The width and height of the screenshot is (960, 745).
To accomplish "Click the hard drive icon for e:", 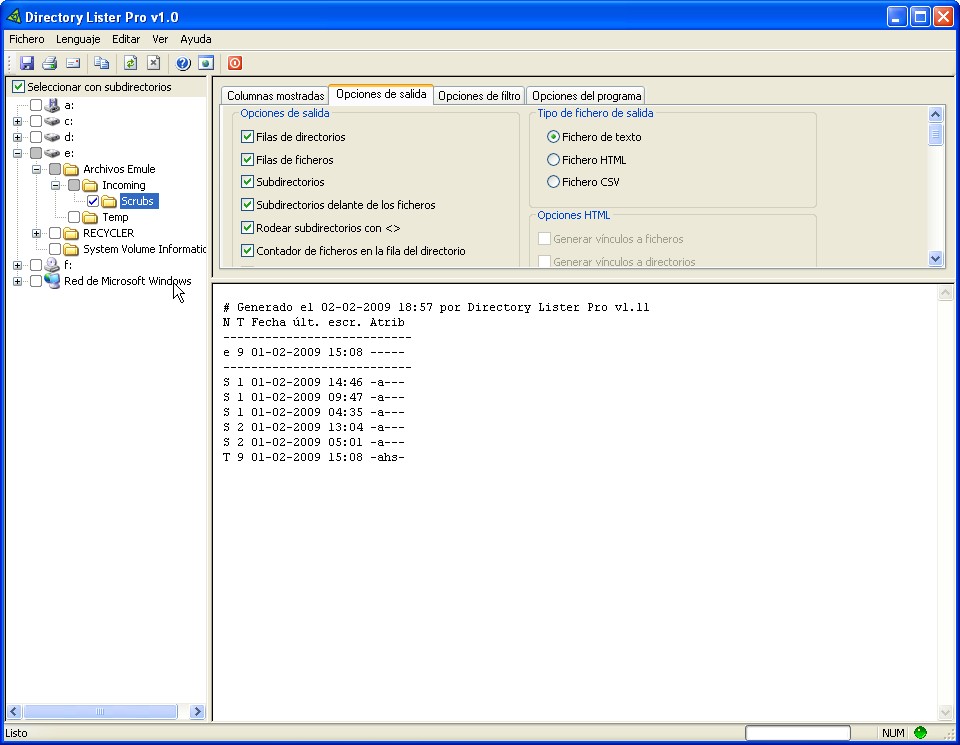I will 52,153.
